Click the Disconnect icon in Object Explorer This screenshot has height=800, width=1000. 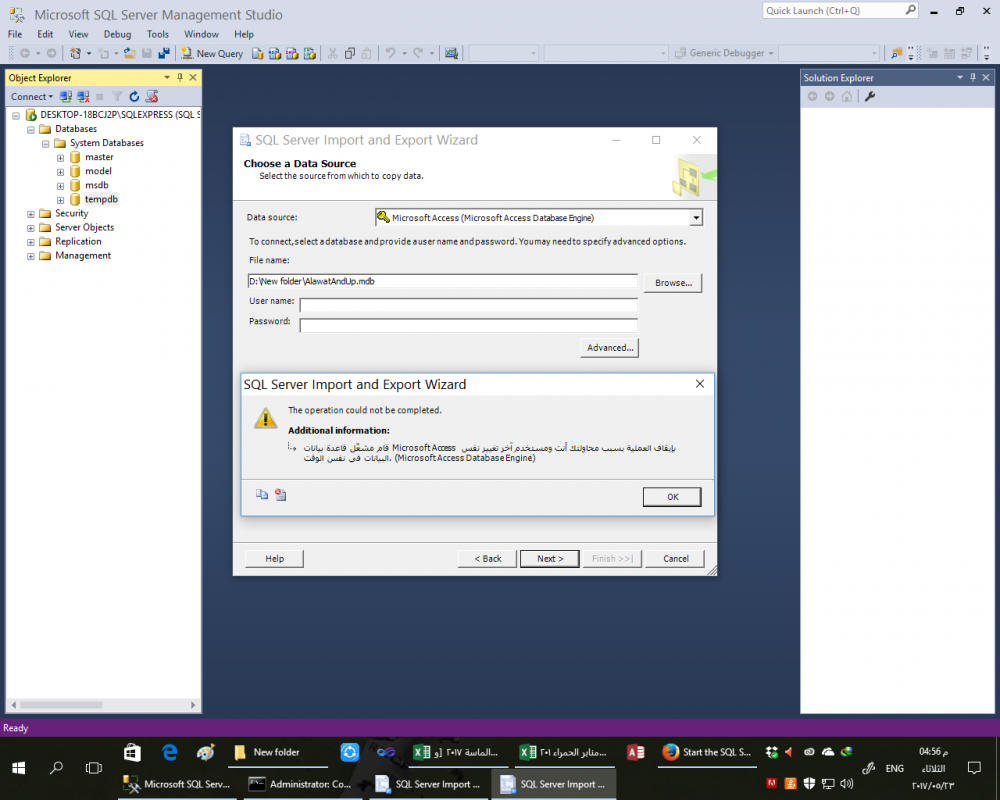pos(83,96)
